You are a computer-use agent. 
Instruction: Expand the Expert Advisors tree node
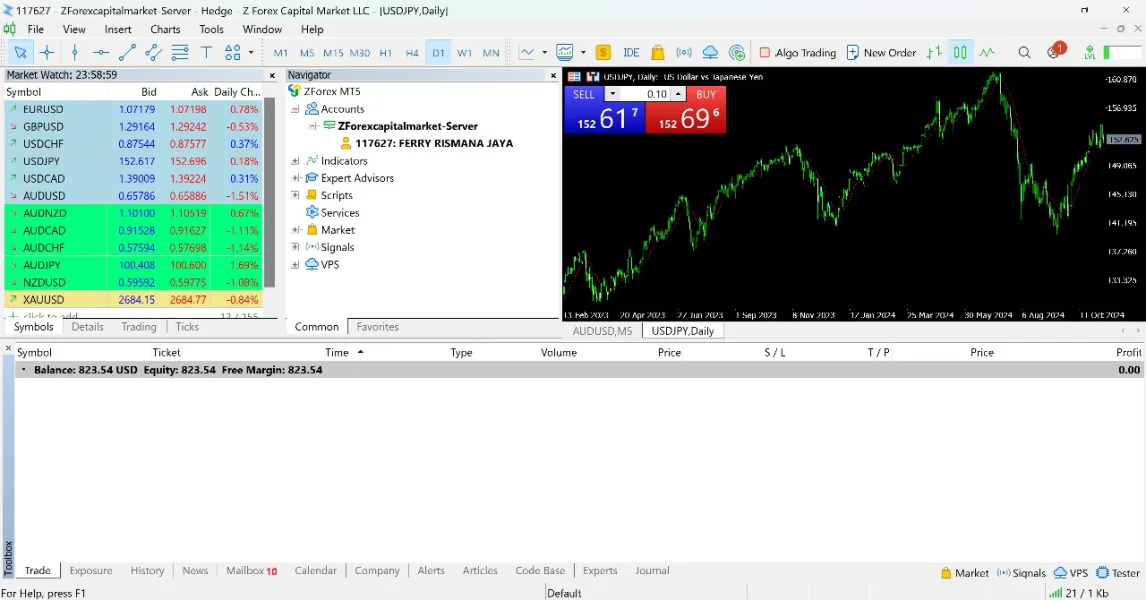point(295,178)
